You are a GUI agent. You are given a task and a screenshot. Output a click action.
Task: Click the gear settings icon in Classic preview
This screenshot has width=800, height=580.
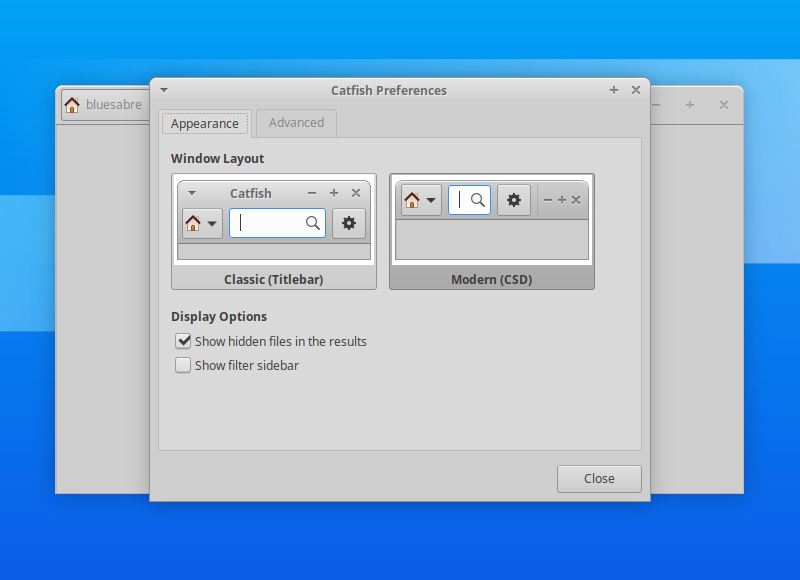pos(349,223)
